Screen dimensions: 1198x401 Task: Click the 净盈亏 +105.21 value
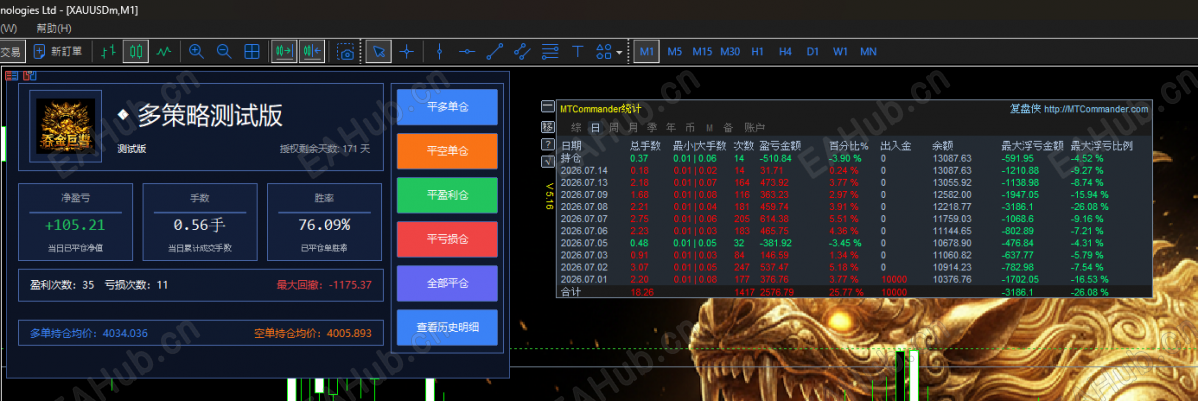[75, 225]
